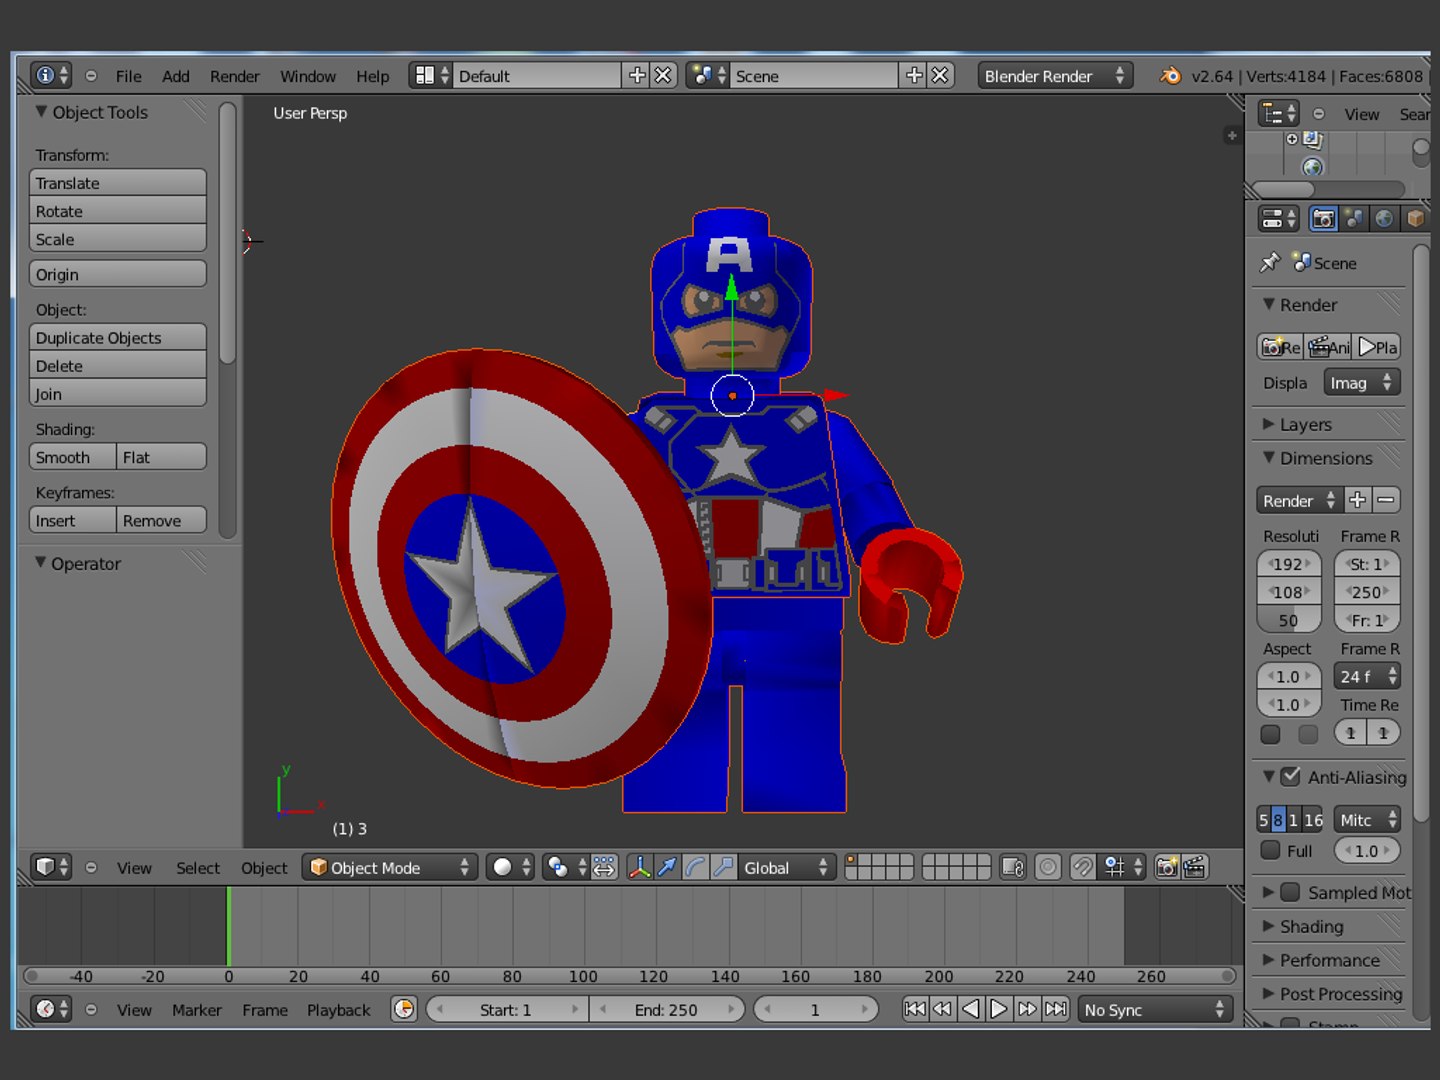Open the Window menu
1440x1080 pixels.
[308, 76]
